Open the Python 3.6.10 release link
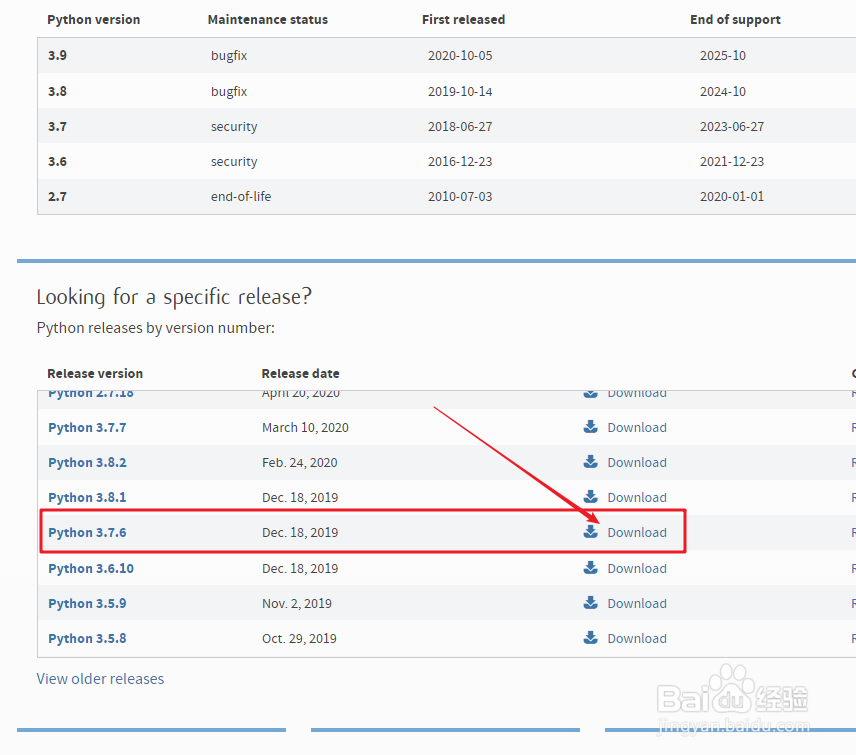The height and width of the screenshot is (755, 856). click(91, 568)
